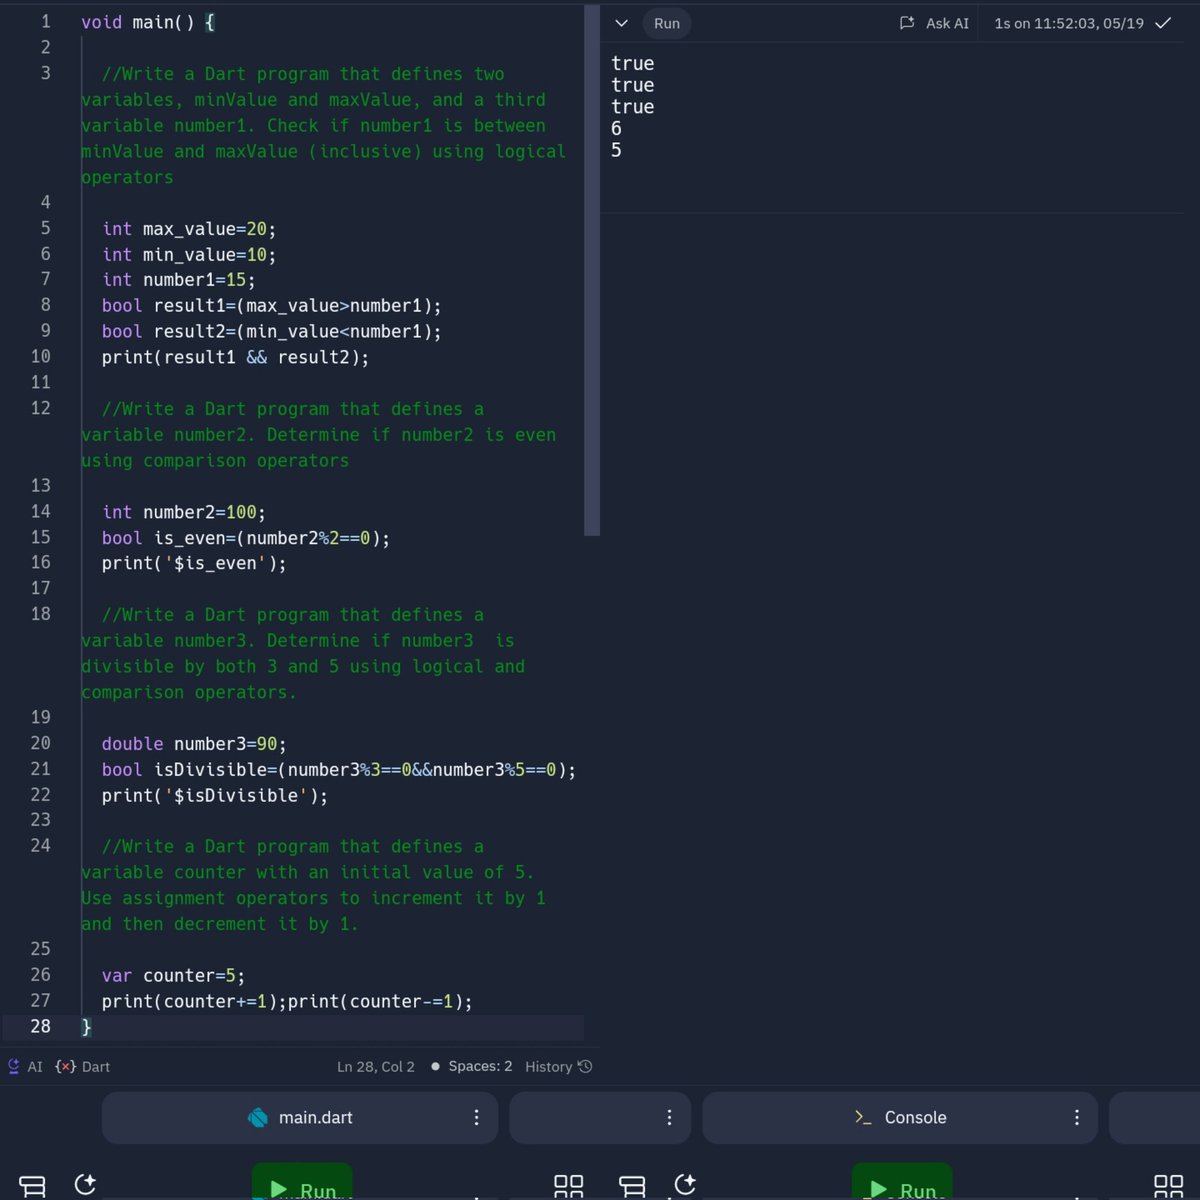The image size is (1200, 1200).
Task: Switch to the main.dart tab
Action: [x=300, y=1117]
